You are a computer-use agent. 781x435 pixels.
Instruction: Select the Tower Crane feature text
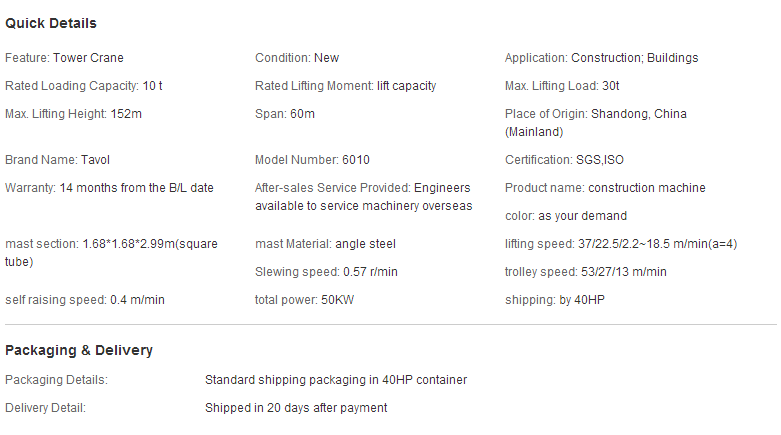[x=88, y=58]
